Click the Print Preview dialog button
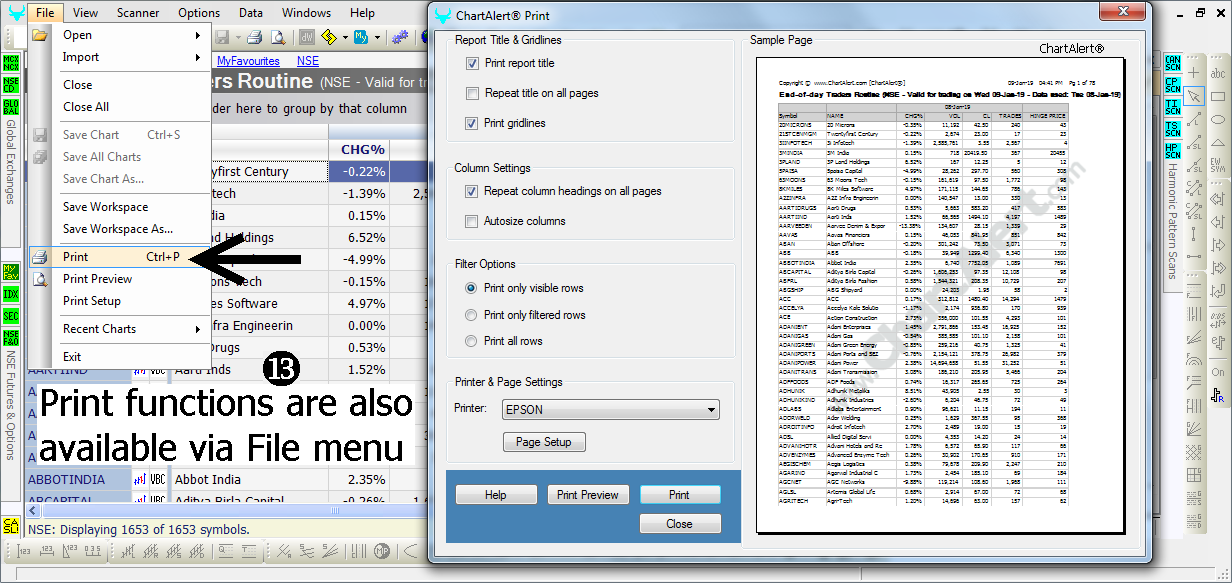1232x583 pixels. tap(588, 495)
